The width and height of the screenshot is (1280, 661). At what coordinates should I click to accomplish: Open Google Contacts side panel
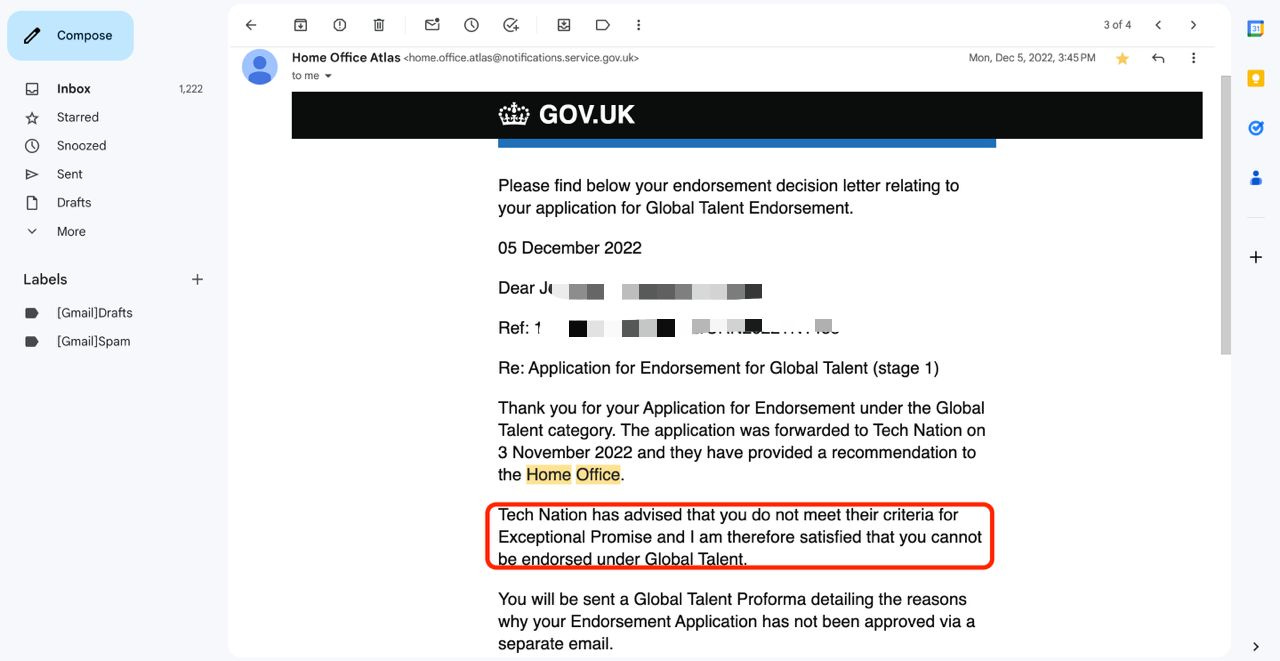pyautogui.click(x=1256, y=178)
